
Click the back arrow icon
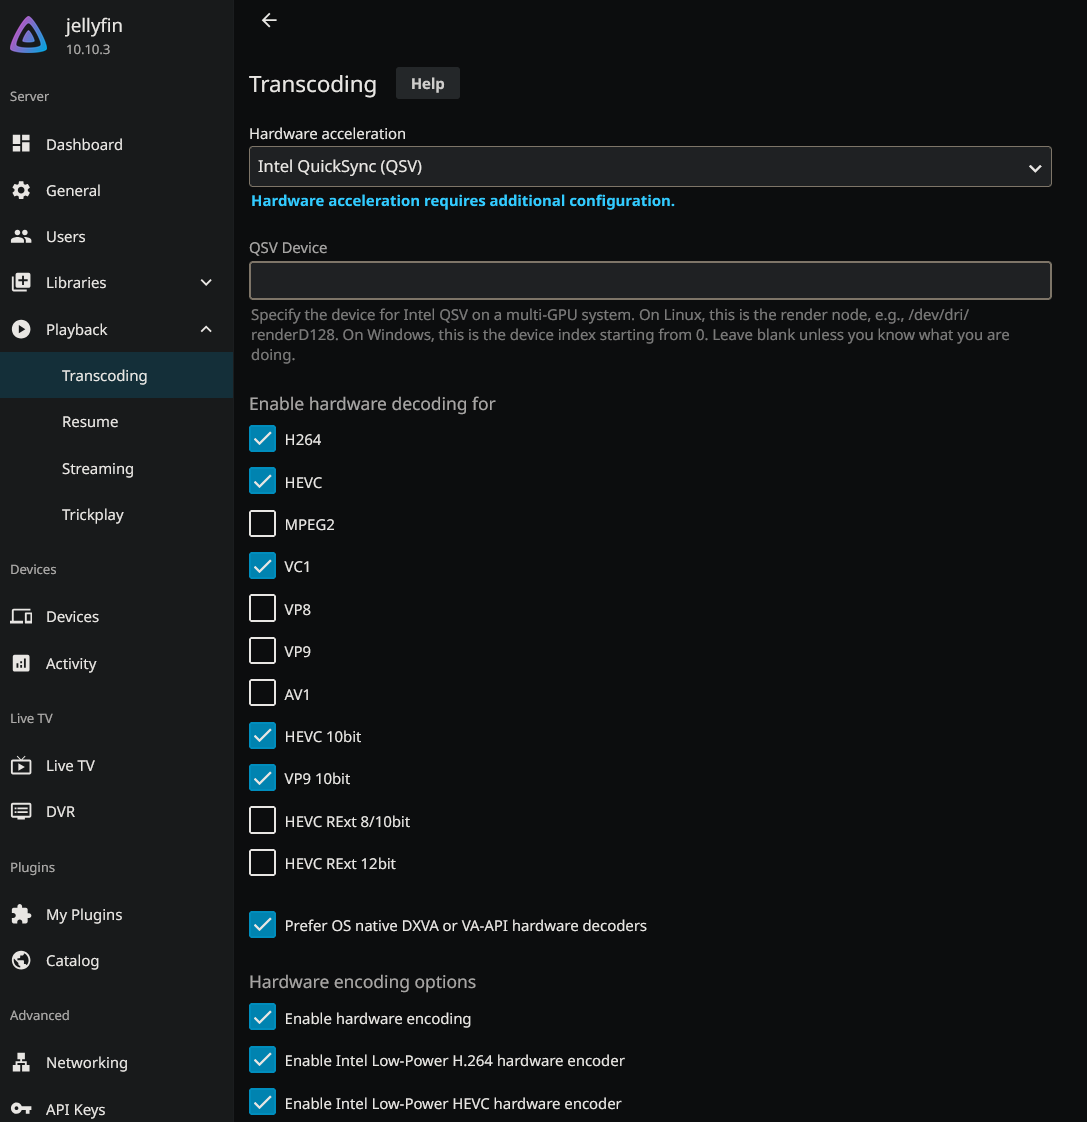[x=269, y=20]
